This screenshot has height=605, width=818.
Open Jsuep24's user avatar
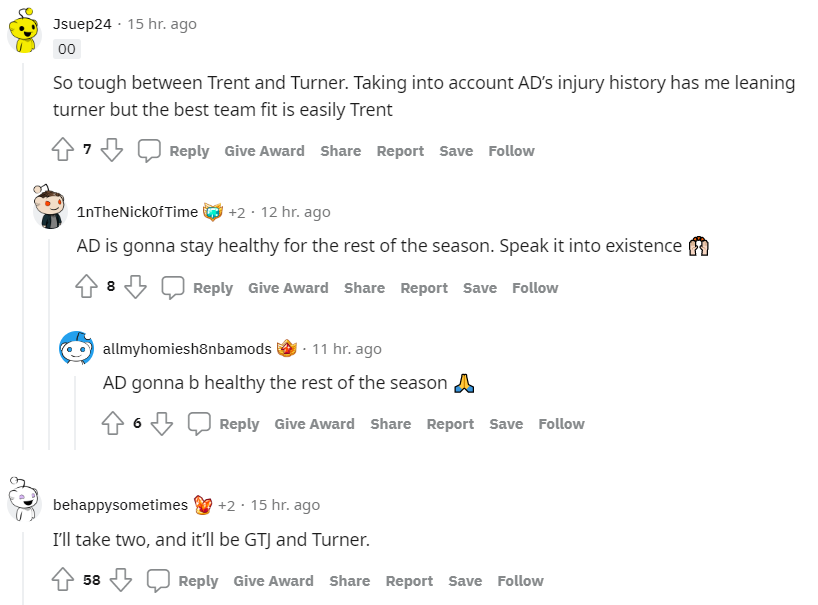pos(24,34)
